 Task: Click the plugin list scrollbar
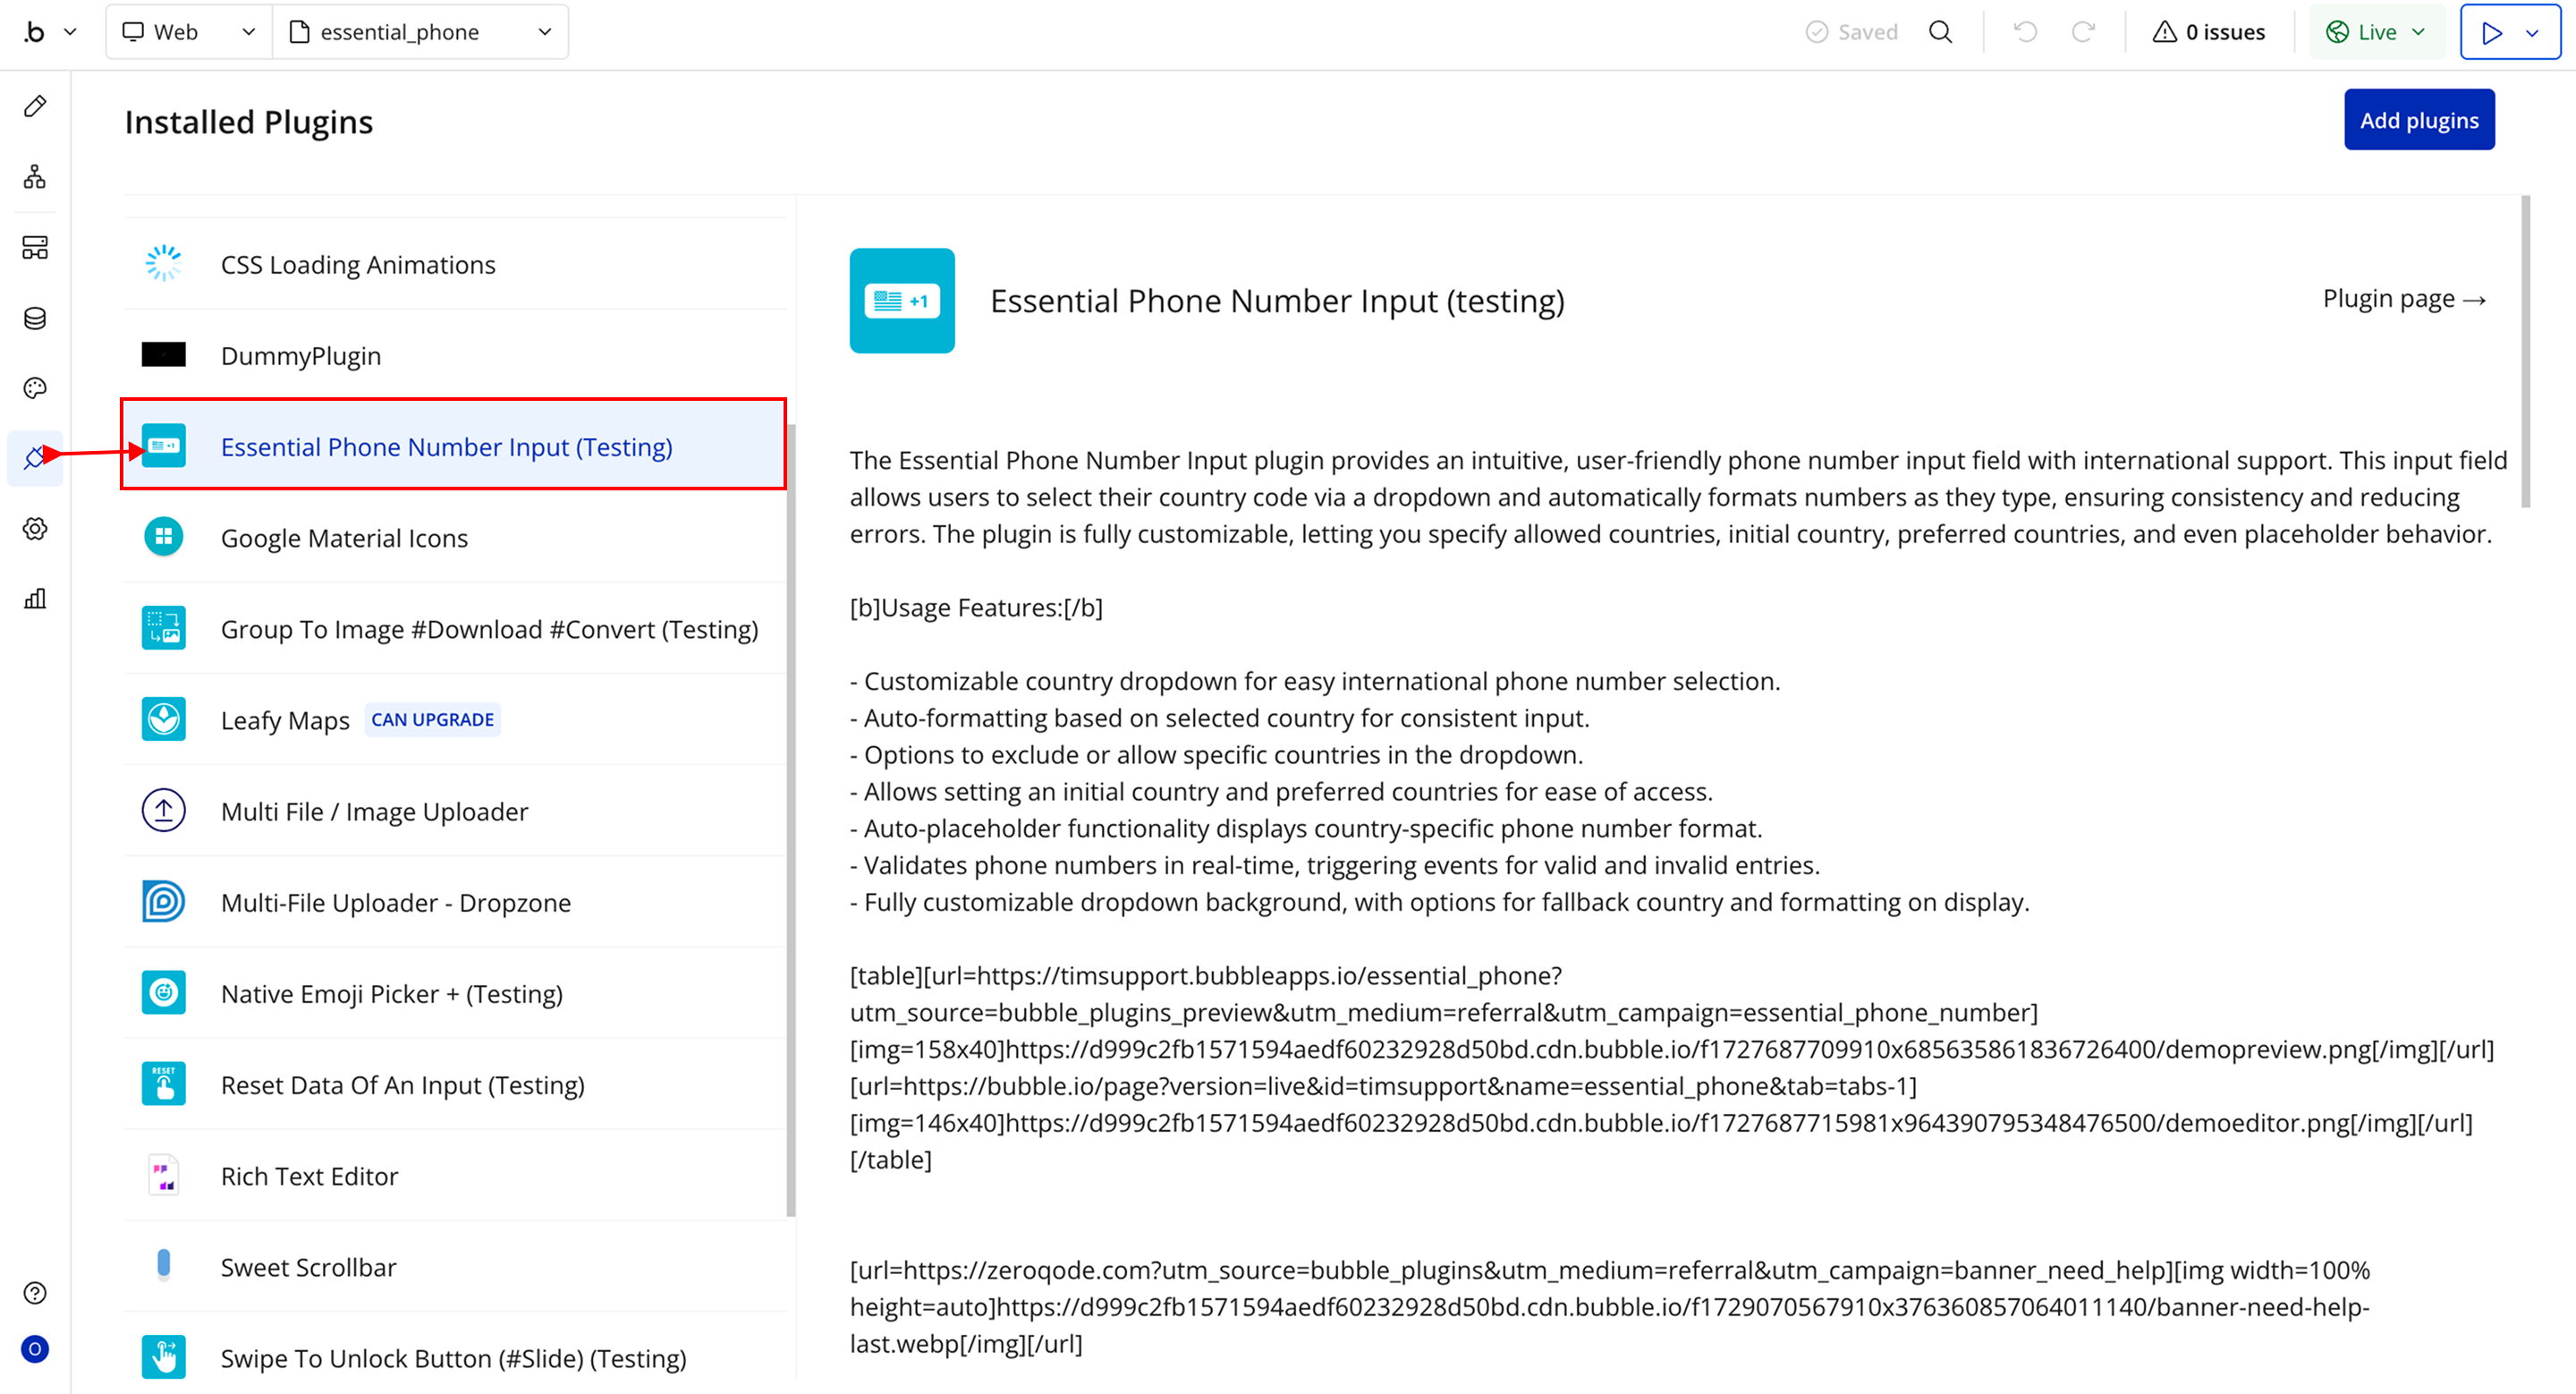[791, 820]
